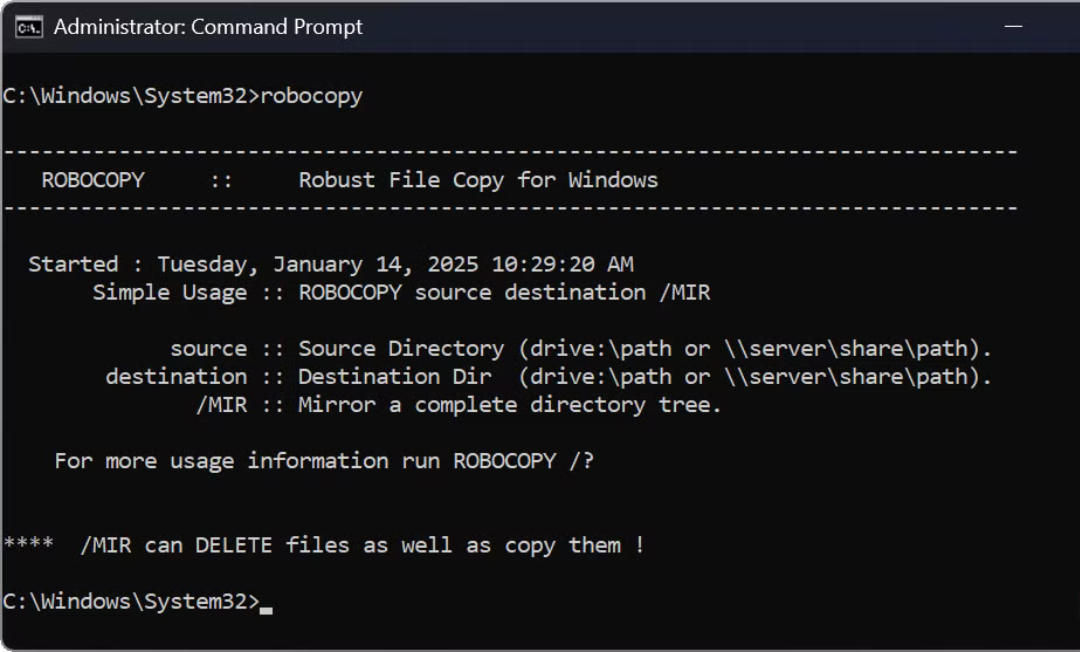Click the "DELETE" word in the warning line
This screenshot has height=652, width=1080.
click(x=233, y=545)
